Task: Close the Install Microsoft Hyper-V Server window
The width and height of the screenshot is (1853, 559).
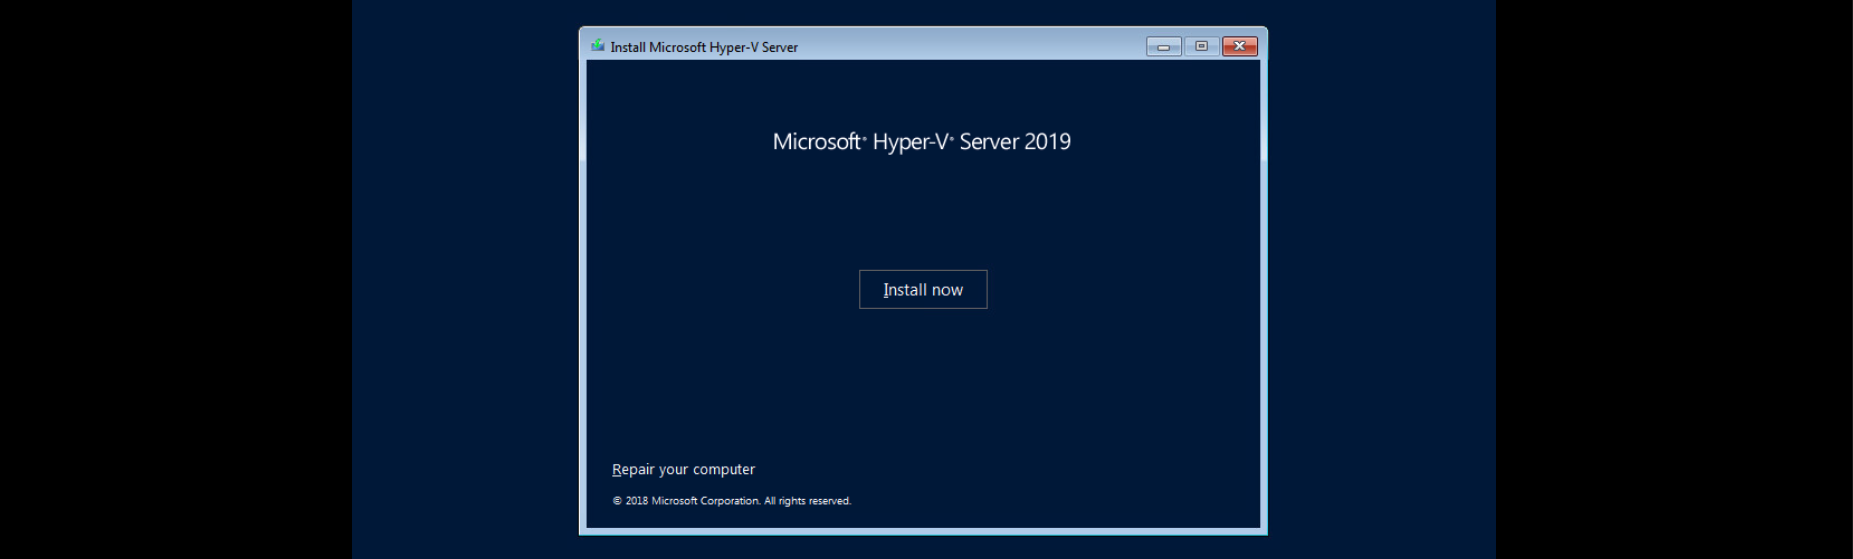Action: (x=1239, y=46)
